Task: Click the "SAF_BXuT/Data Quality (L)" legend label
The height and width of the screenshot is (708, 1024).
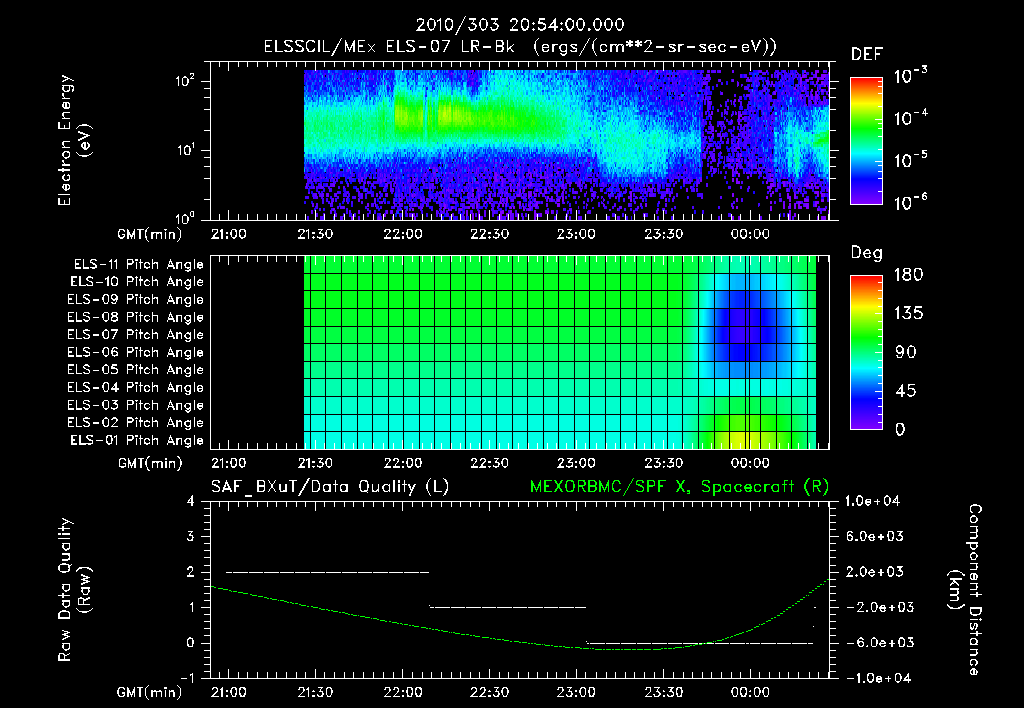Action: point(330,487)
